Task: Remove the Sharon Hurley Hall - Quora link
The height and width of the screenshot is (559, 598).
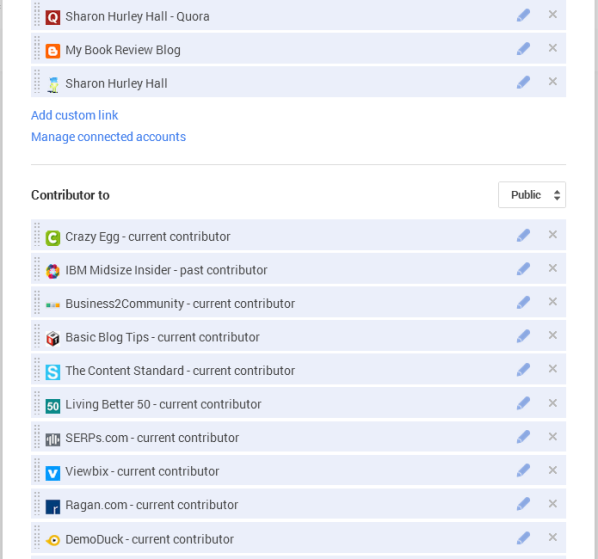Action: (553, 14)
